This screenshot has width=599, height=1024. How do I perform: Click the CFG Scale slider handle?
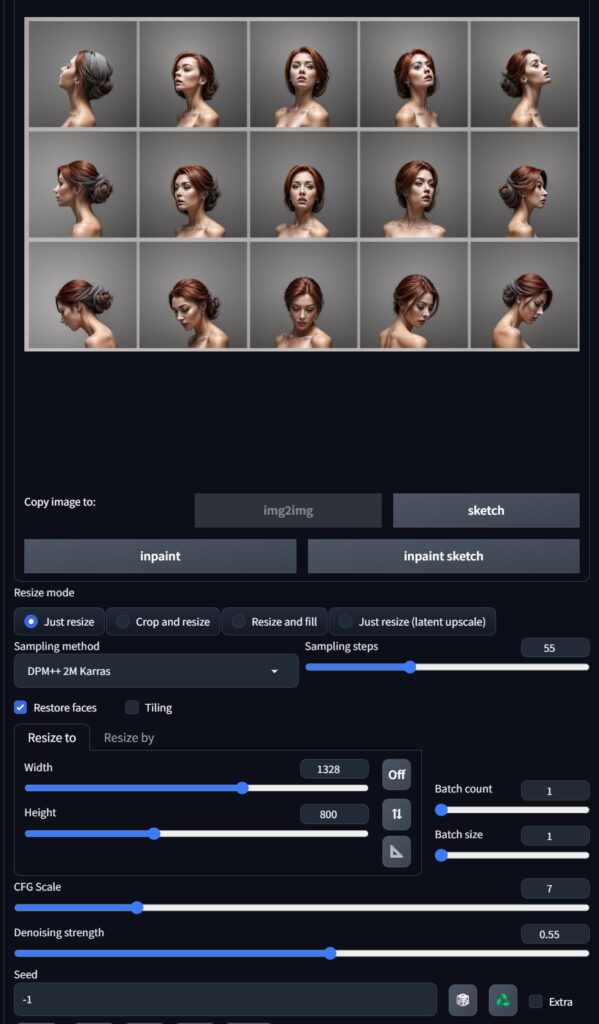[137, 908]
